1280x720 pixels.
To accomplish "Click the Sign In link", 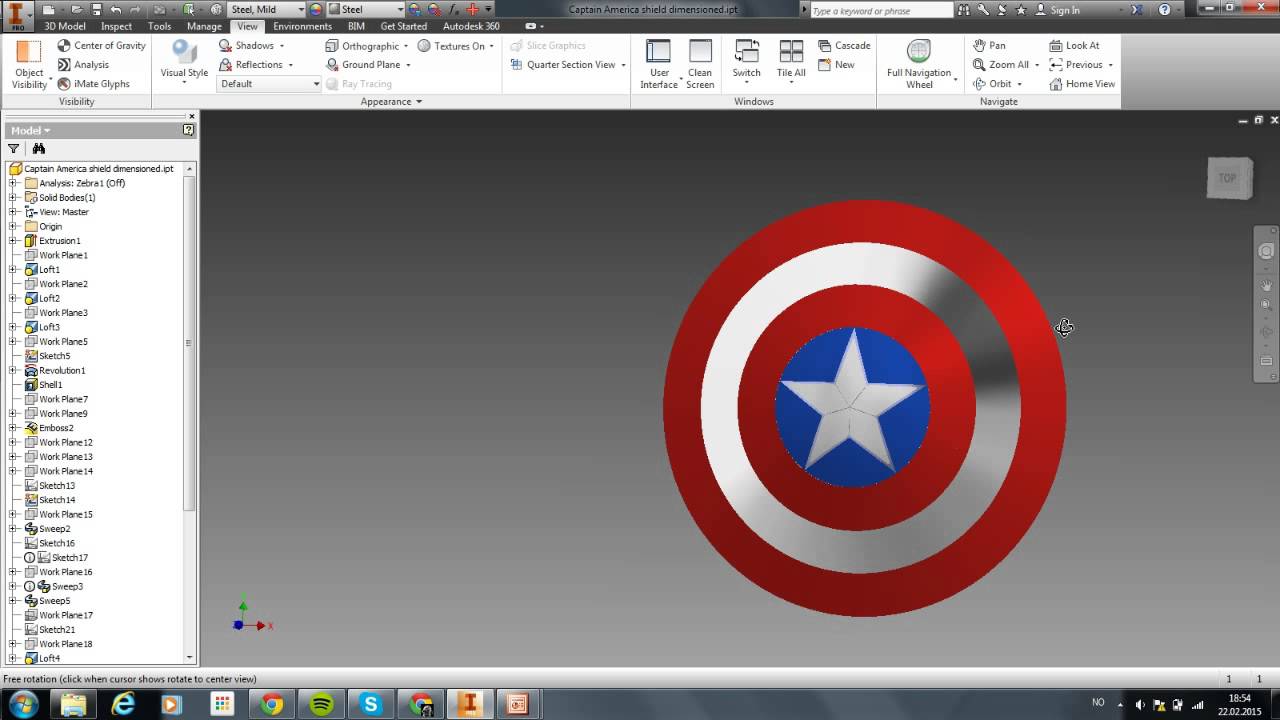I will click(1064, 10).
